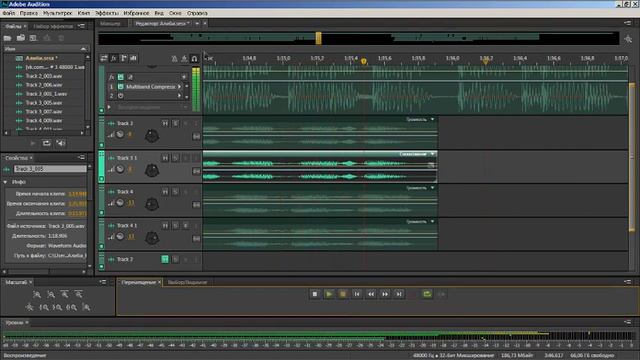Toggle power for effect slot 2
640x360 pixels.
click(121, 96)
